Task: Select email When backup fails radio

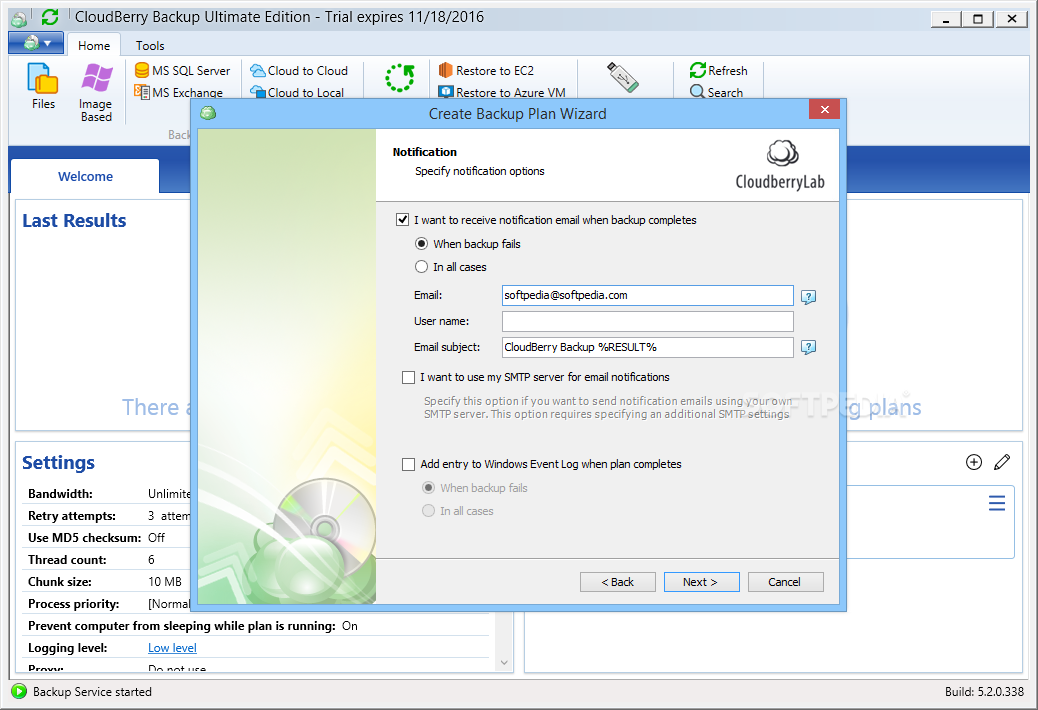Action: [421, 244]
